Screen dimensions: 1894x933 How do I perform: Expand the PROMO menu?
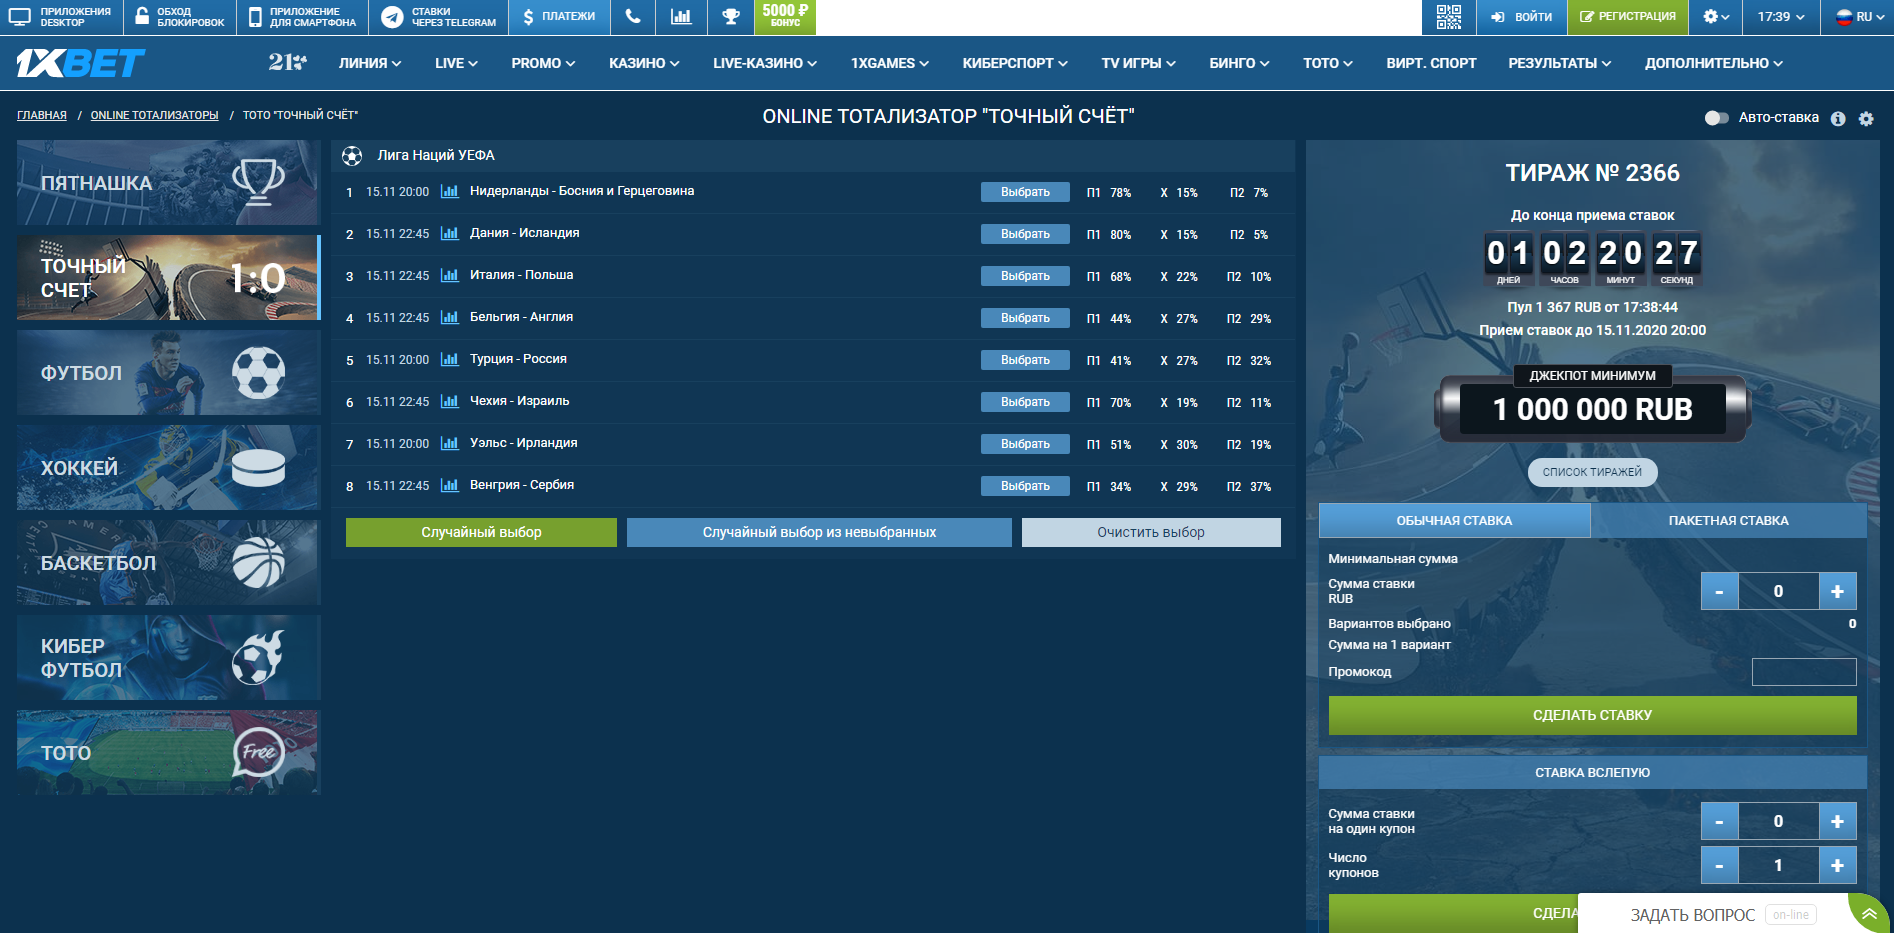click(543, 63)
